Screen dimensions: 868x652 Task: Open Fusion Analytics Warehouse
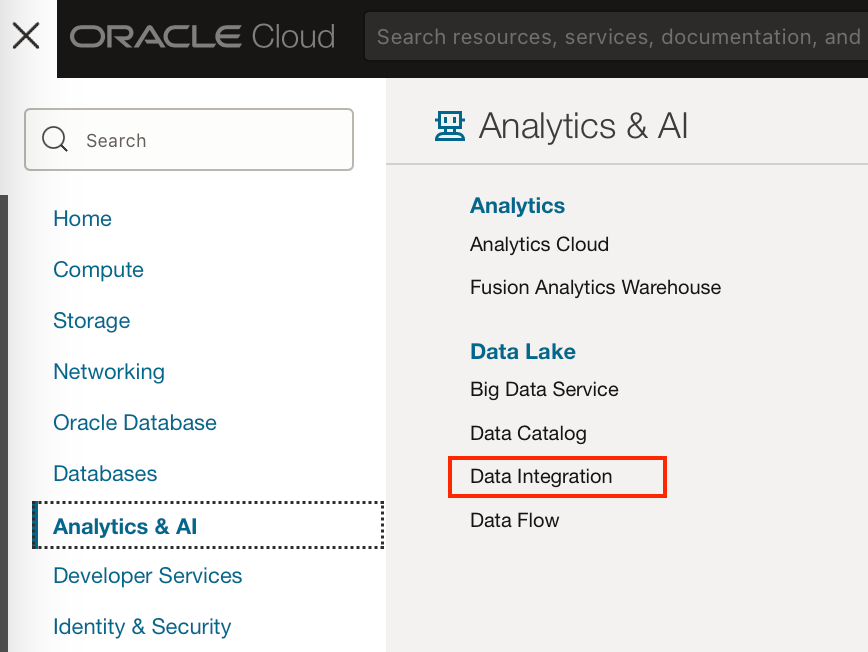[595, 287]
